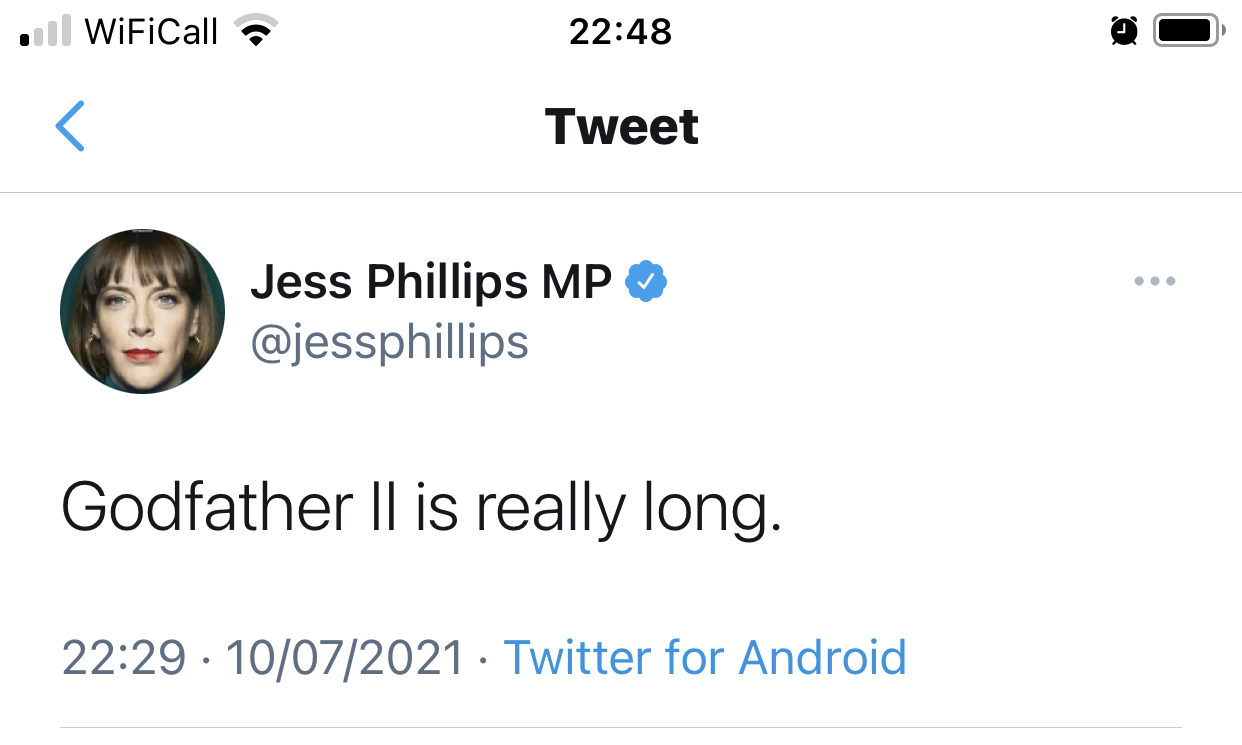Tap the battery indicator icon
The image size is (1242, 745).
pos(1188,32)
